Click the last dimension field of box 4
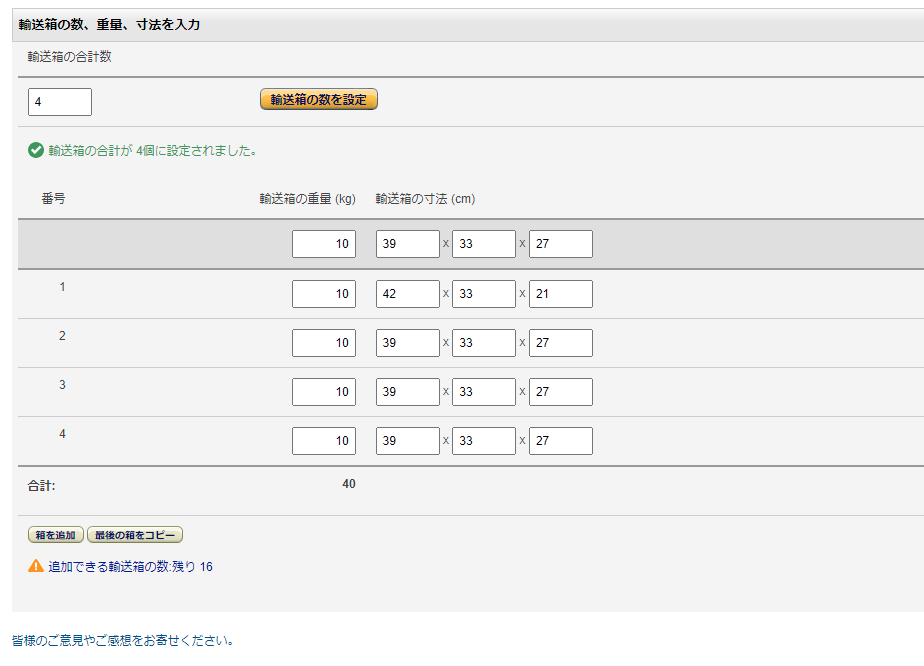This screenshot has height=666, width=924. 560,441
